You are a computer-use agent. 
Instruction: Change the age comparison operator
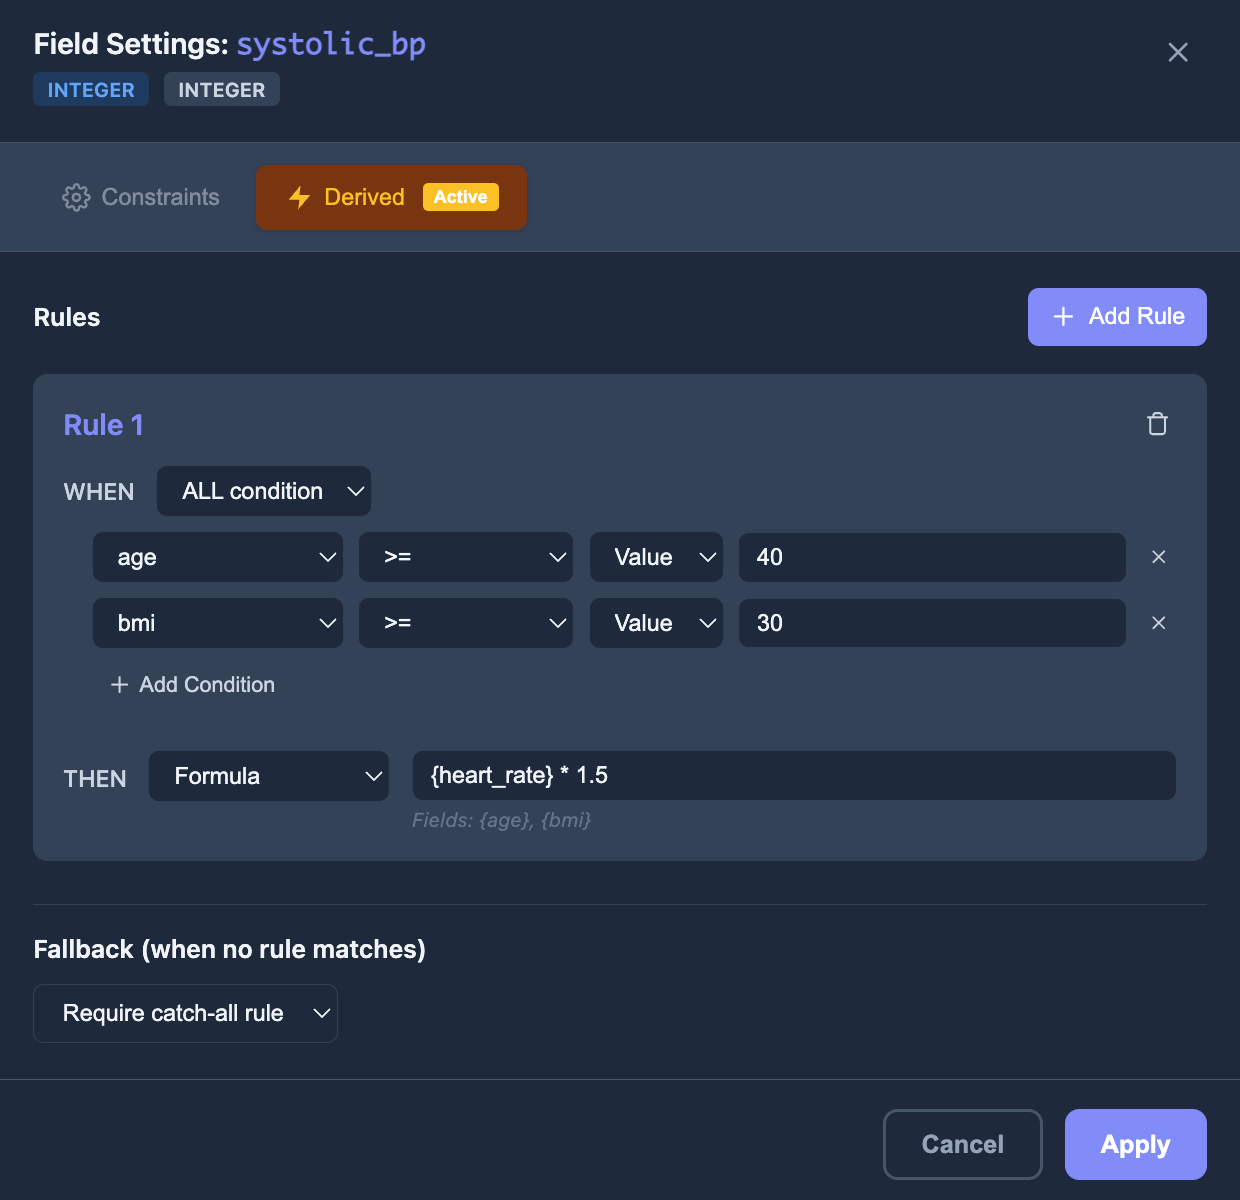click(x=465, y=557)
